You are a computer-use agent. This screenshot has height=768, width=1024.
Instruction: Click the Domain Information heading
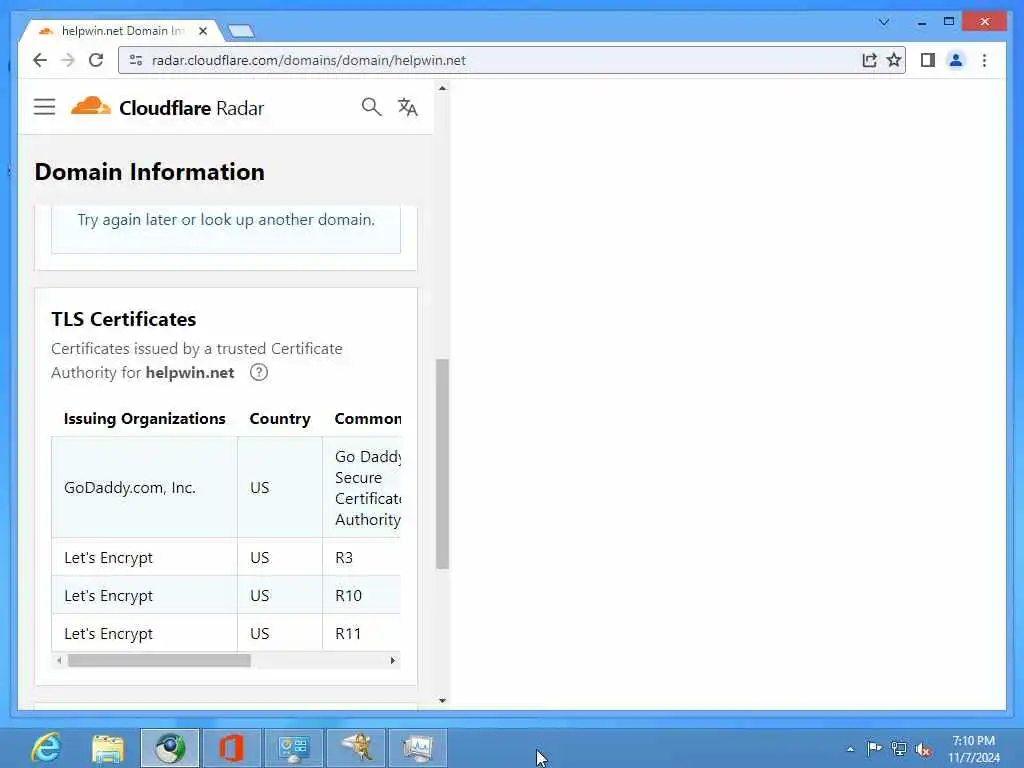(150, 172)
